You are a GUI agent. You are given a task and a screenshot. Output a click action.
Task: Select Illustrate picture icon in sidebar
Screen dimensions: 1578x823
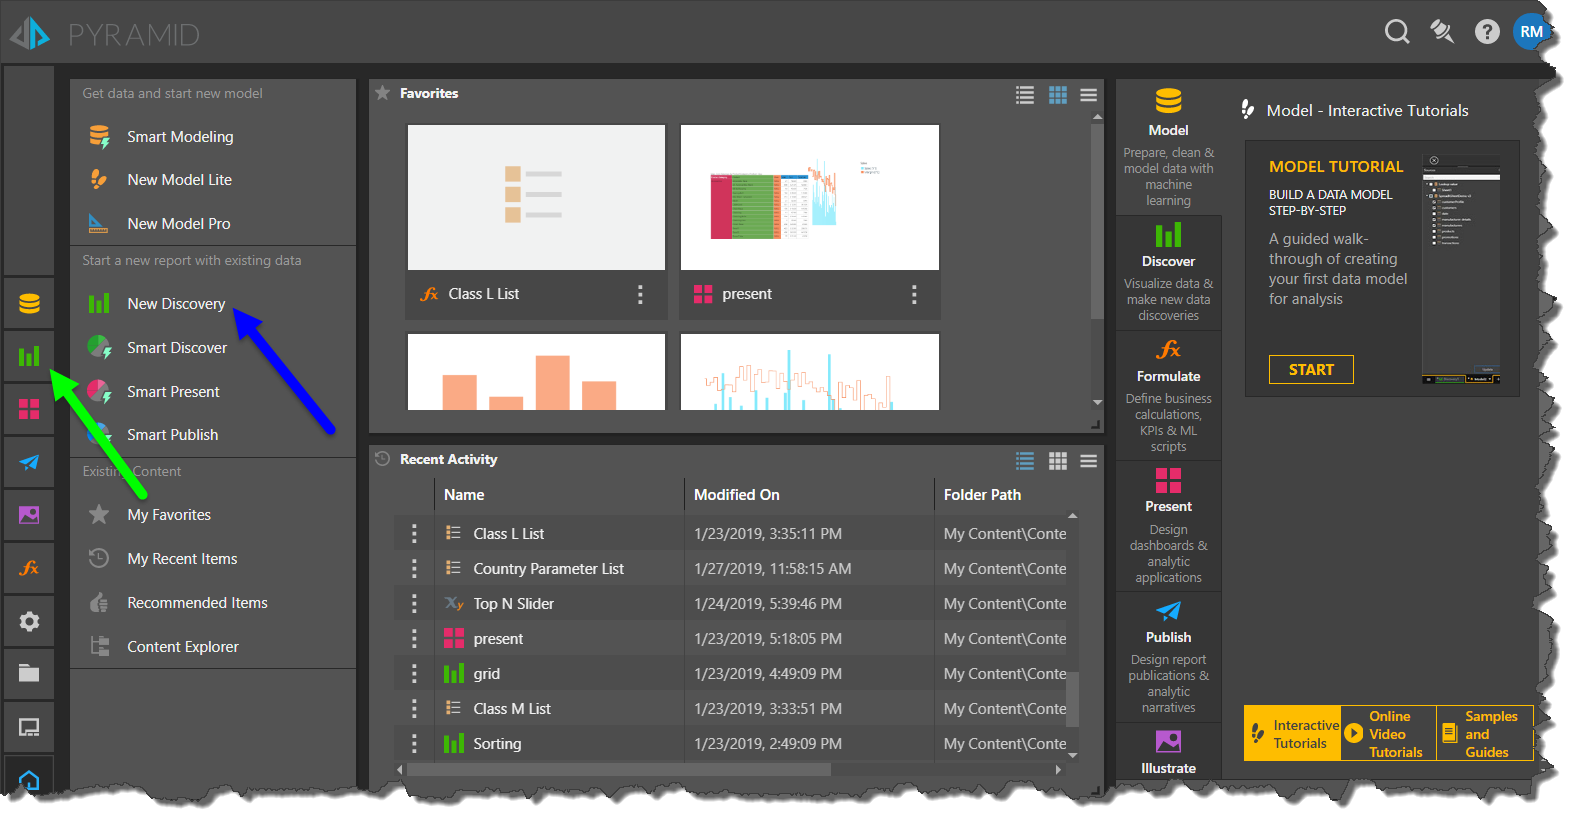tap(29, 515)
